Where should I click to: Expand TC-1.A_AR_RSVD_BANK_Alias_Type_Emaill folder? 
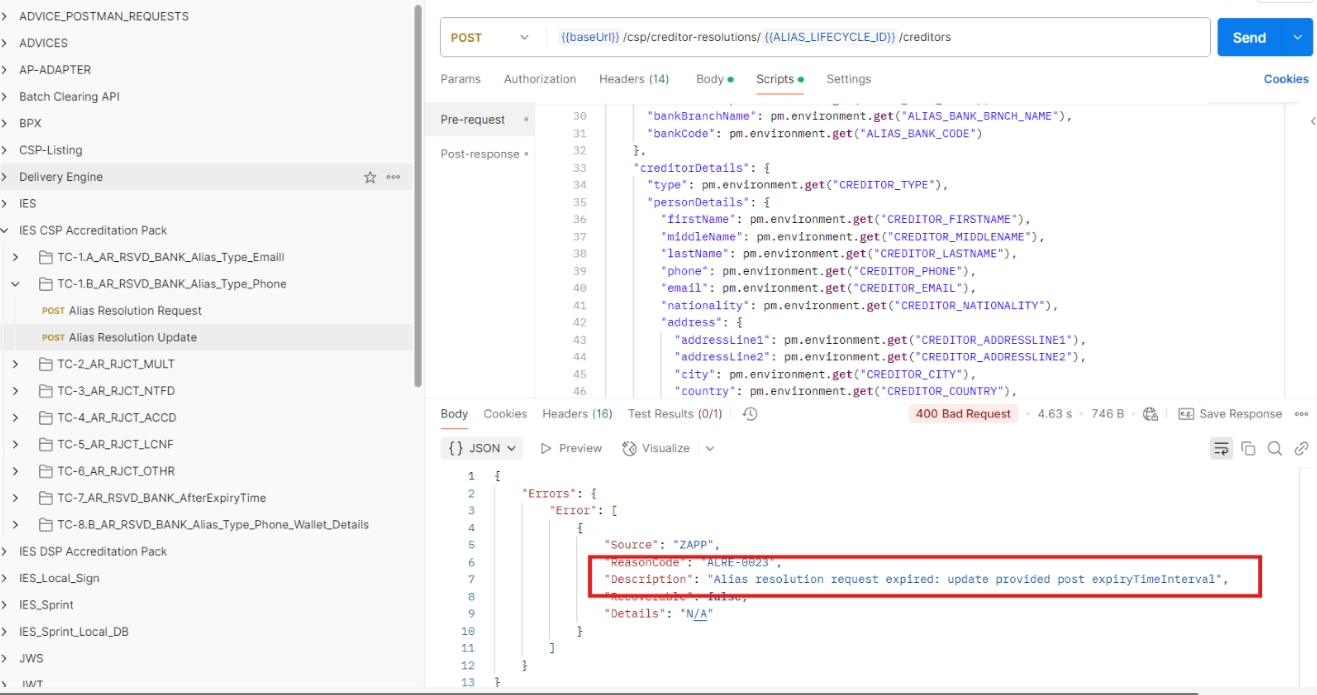tap(16, 257)
